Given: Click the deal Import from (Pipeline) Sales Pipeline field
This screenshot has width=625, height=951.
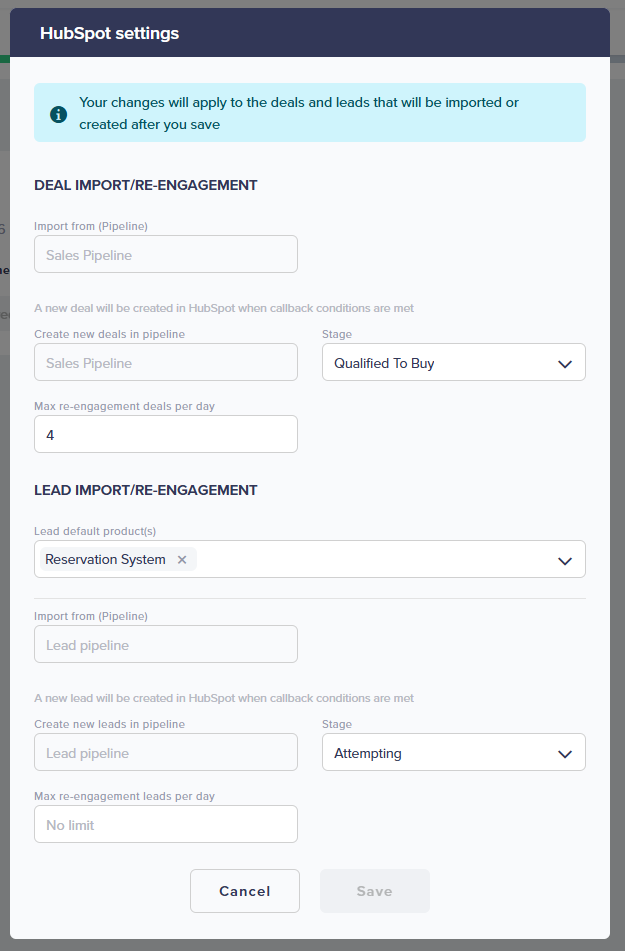Looking at the screenshot, I should coord(166,255).
